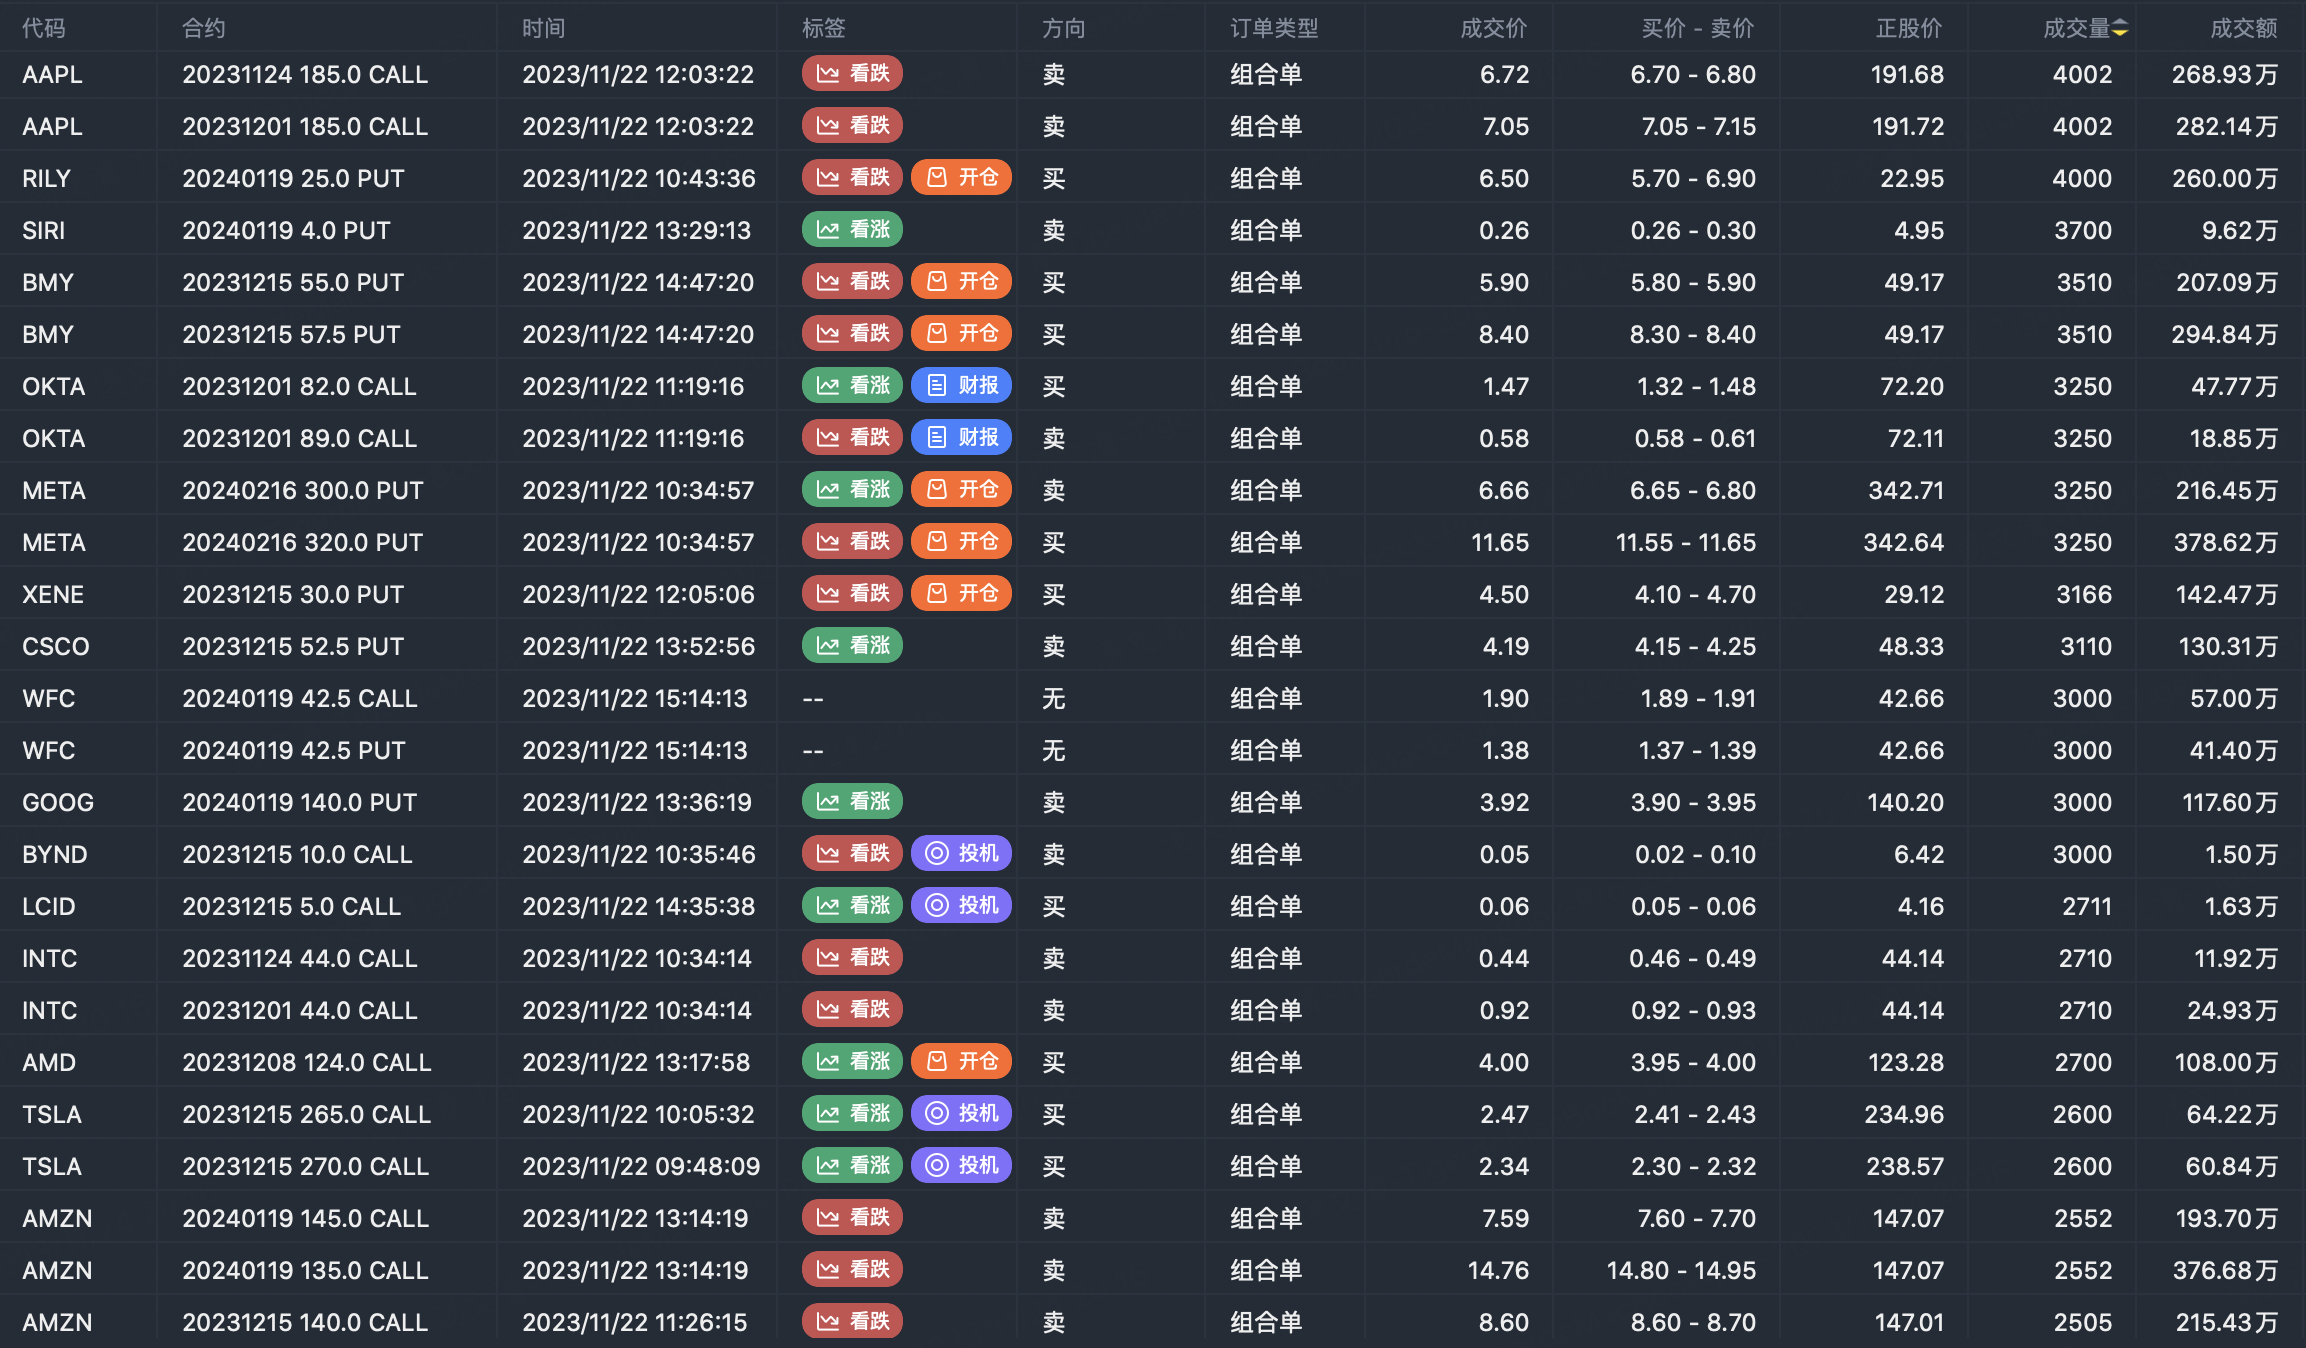Sort by 时间 column header
The height and width of the screenshot is (1348, 2306).
point(543,29)
